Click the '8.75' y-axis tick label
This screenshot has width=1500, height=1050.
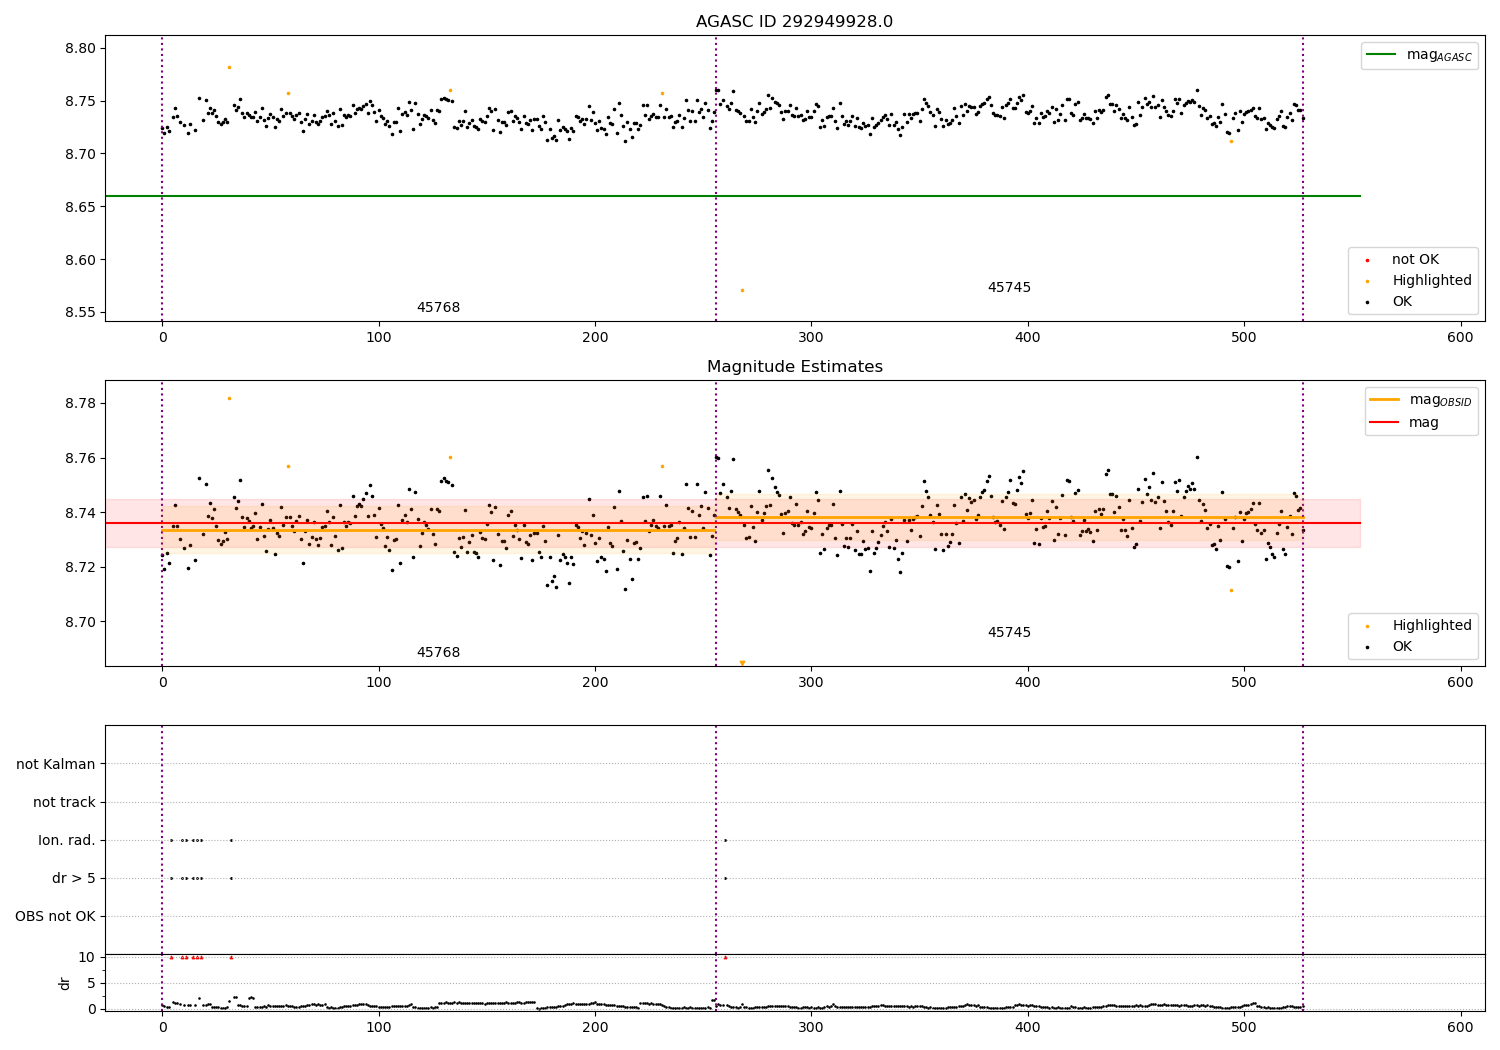coord(80,101)
